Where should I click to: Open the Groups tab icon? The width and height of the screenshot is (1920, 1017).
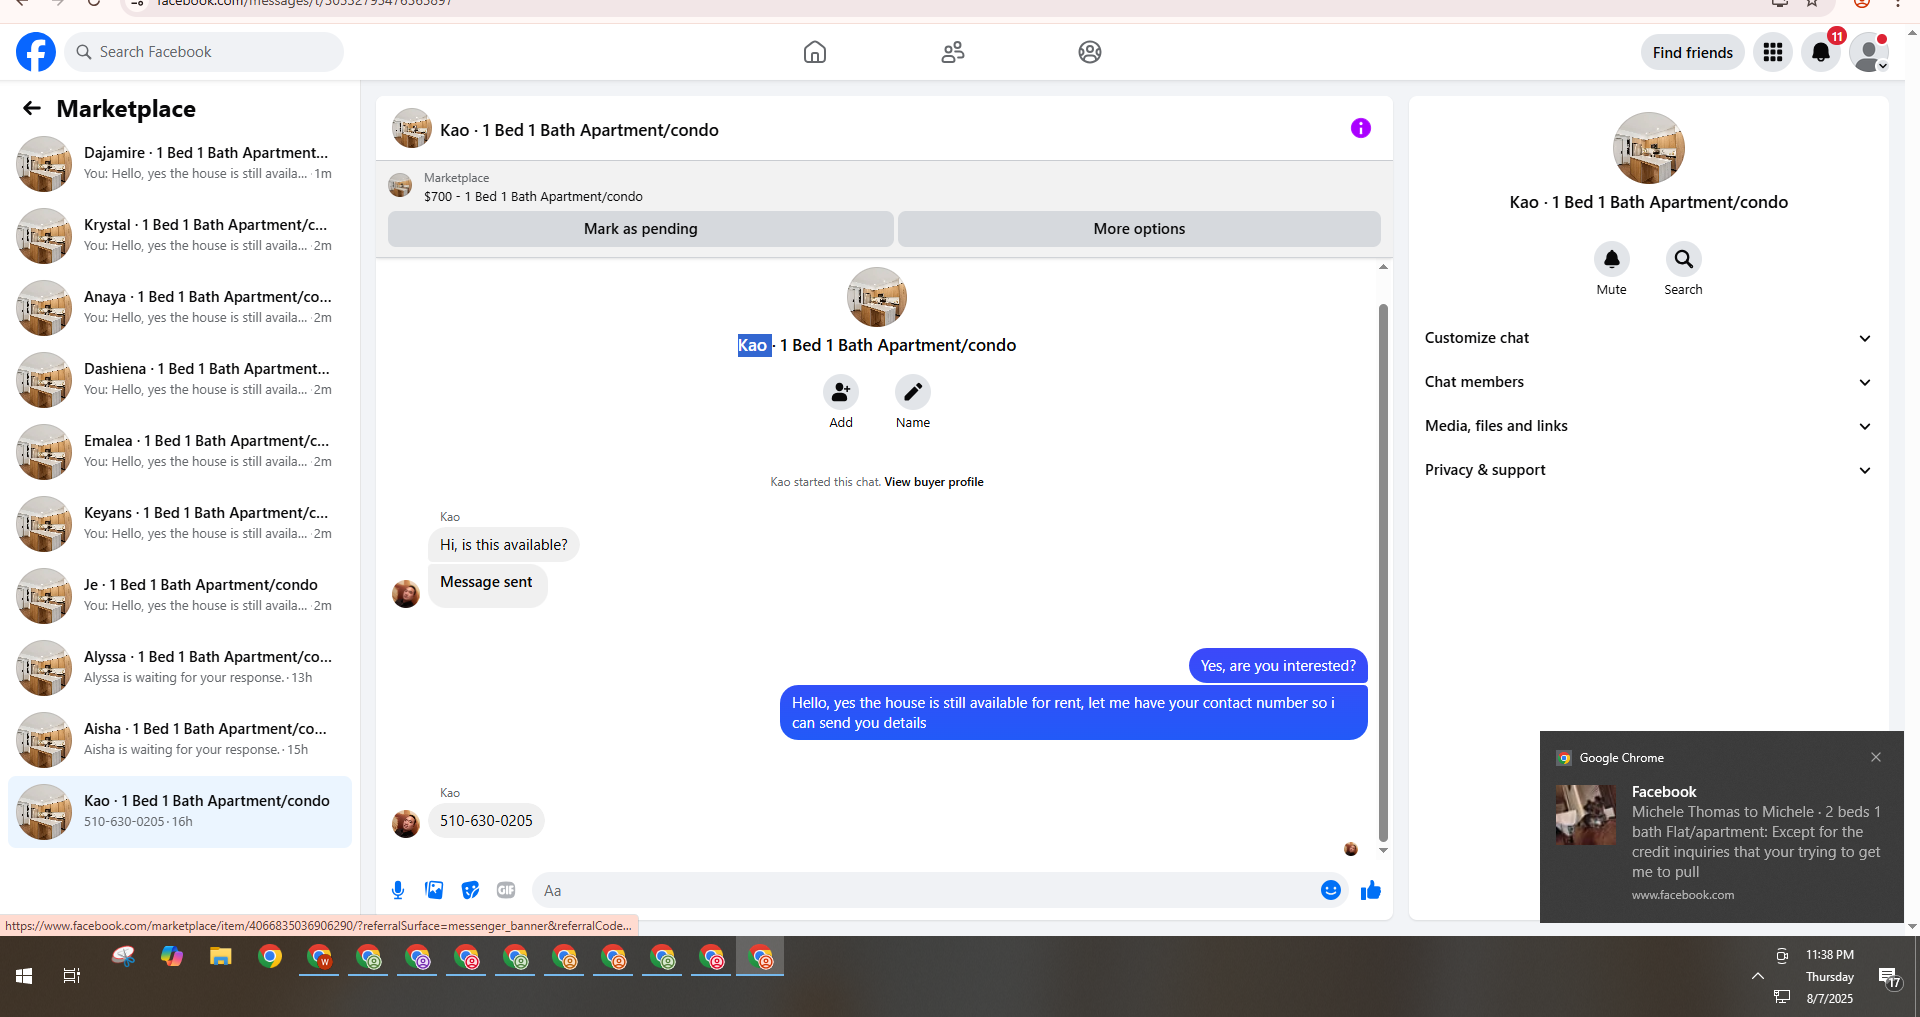pyautogui.click(x=1090, y=52)
